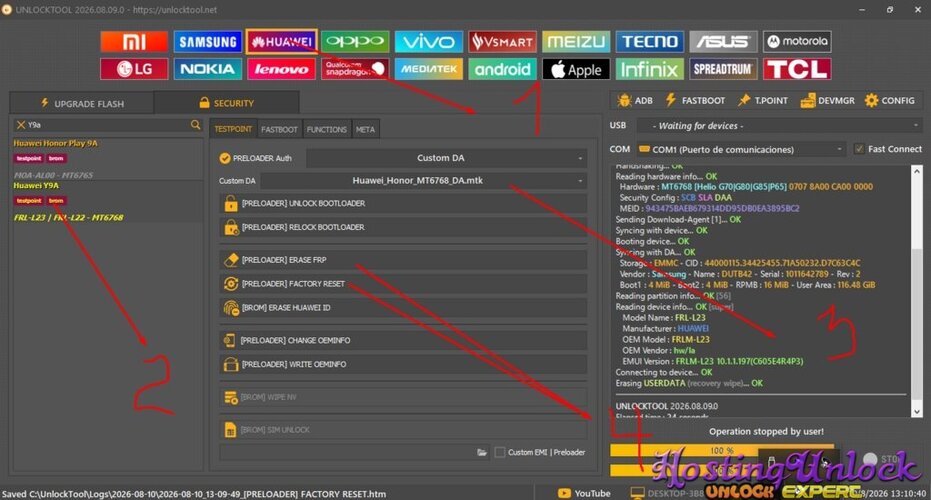Select the Infinix brand icon
931x500 pixels.
pos(650,69)
